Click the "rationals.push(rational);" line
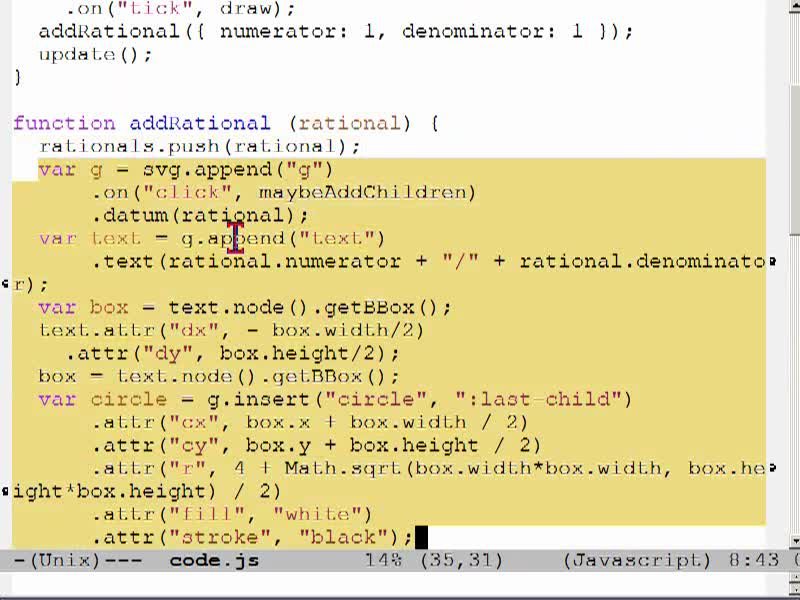 coord(199,146)
